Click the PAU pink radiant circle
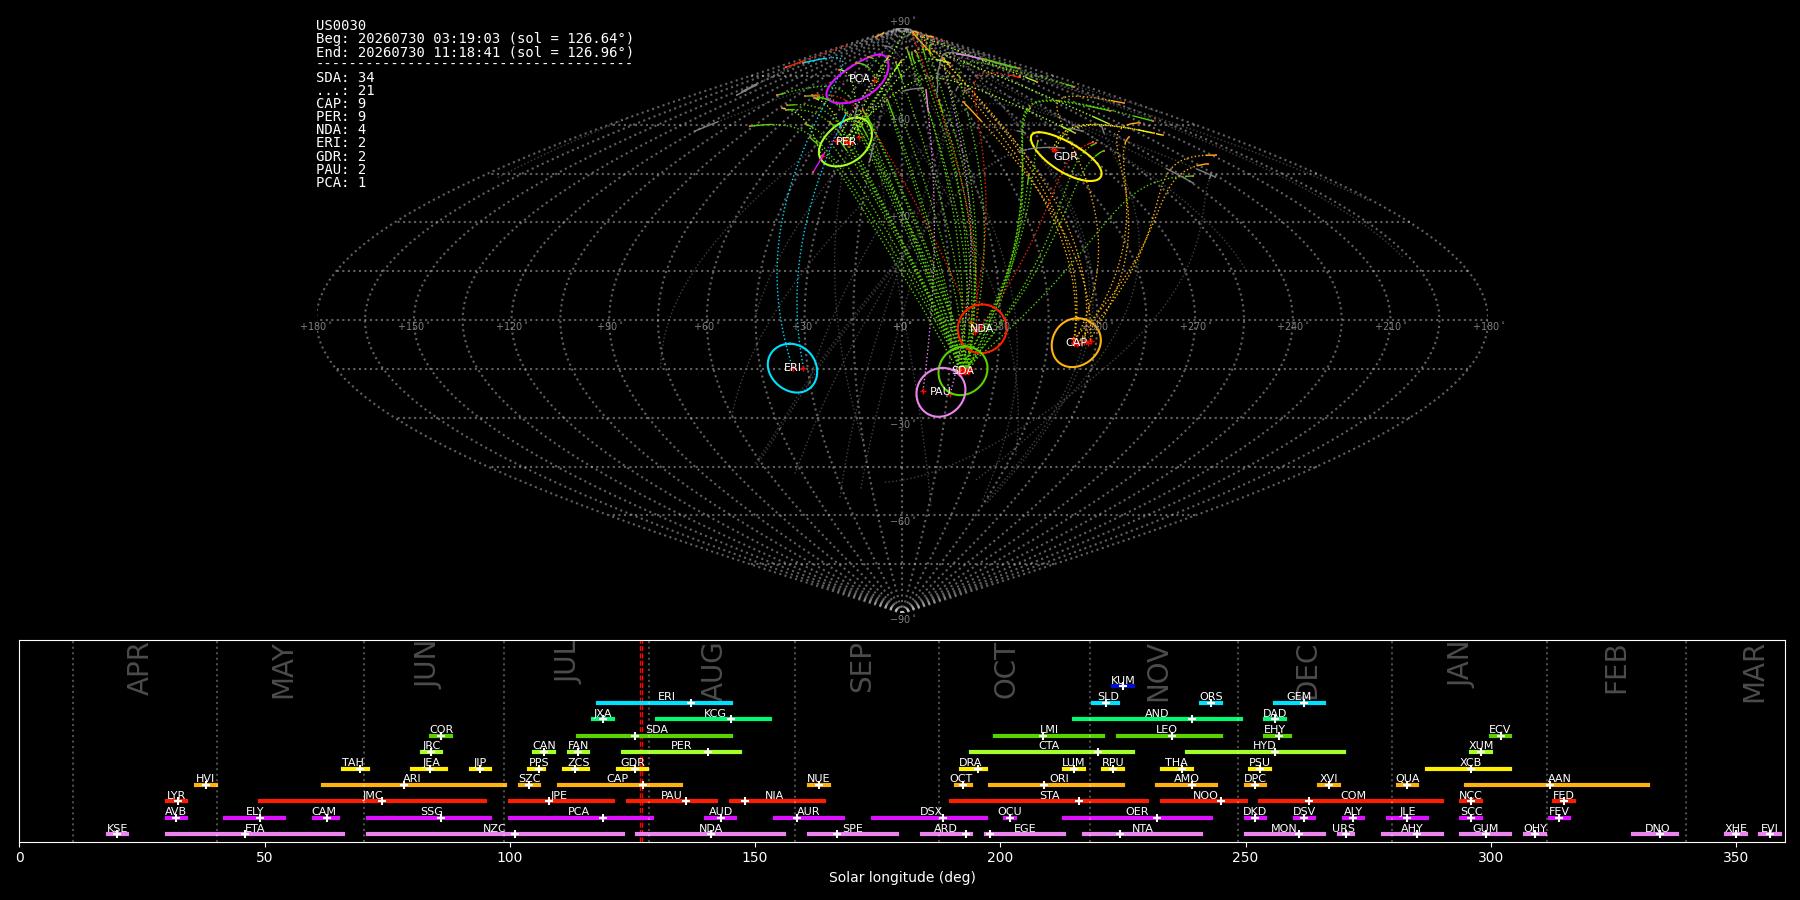 pos(941,392)
